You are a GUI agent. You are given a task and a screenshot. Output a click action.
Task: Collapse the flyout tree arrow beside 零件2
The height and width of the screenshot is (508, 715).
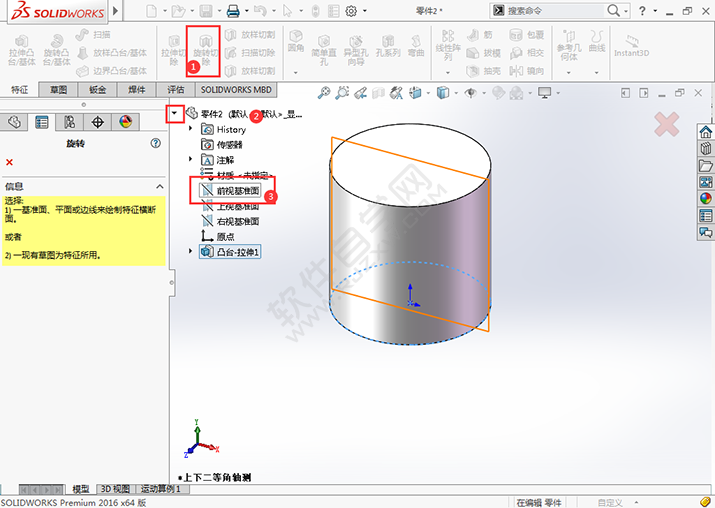(174, 114)
